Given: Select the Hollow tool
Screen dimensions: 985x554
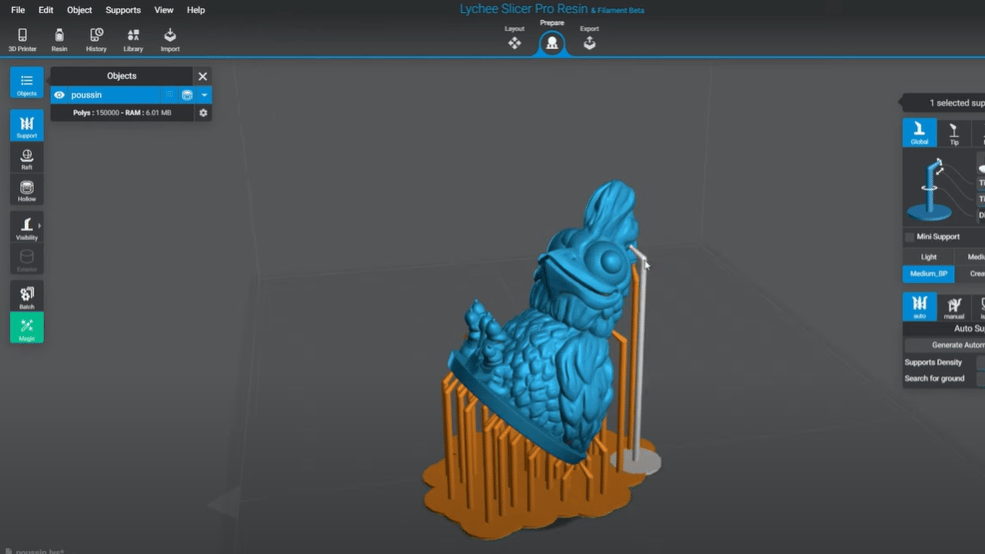Looking at the screenshot, I should pyautogui.click(x=27, y=190).
